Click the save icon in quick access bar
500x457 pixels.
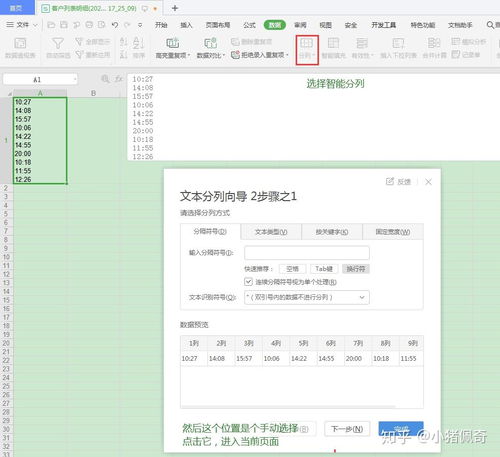pyautogui.click(x=64, y=25)
